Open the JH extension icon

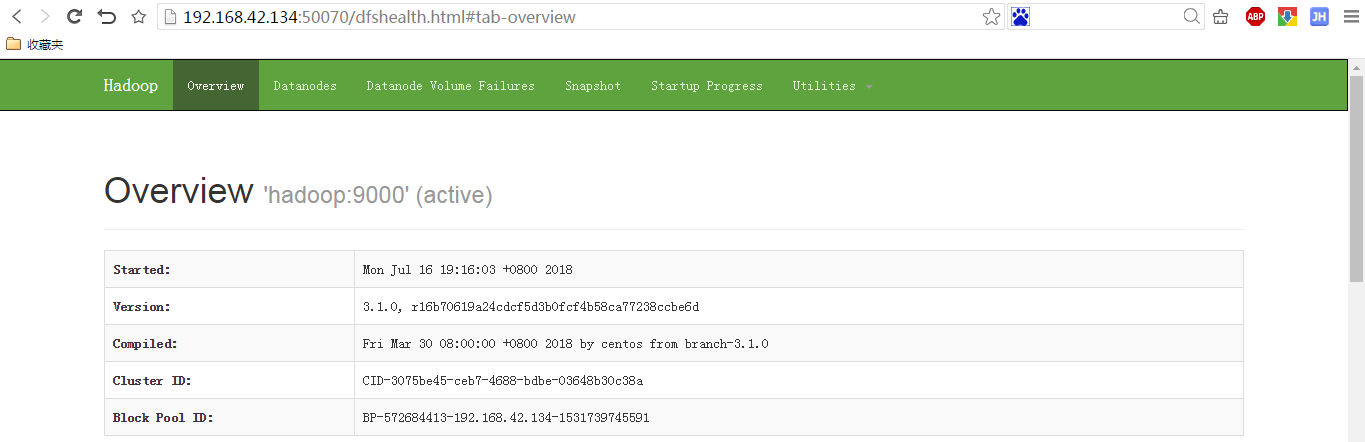(1319, 17)
